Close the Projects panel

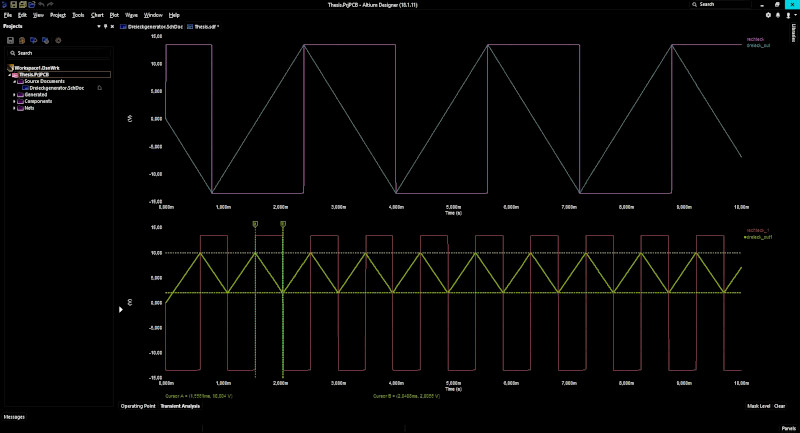pyautogui.click(x=112, y=27)
